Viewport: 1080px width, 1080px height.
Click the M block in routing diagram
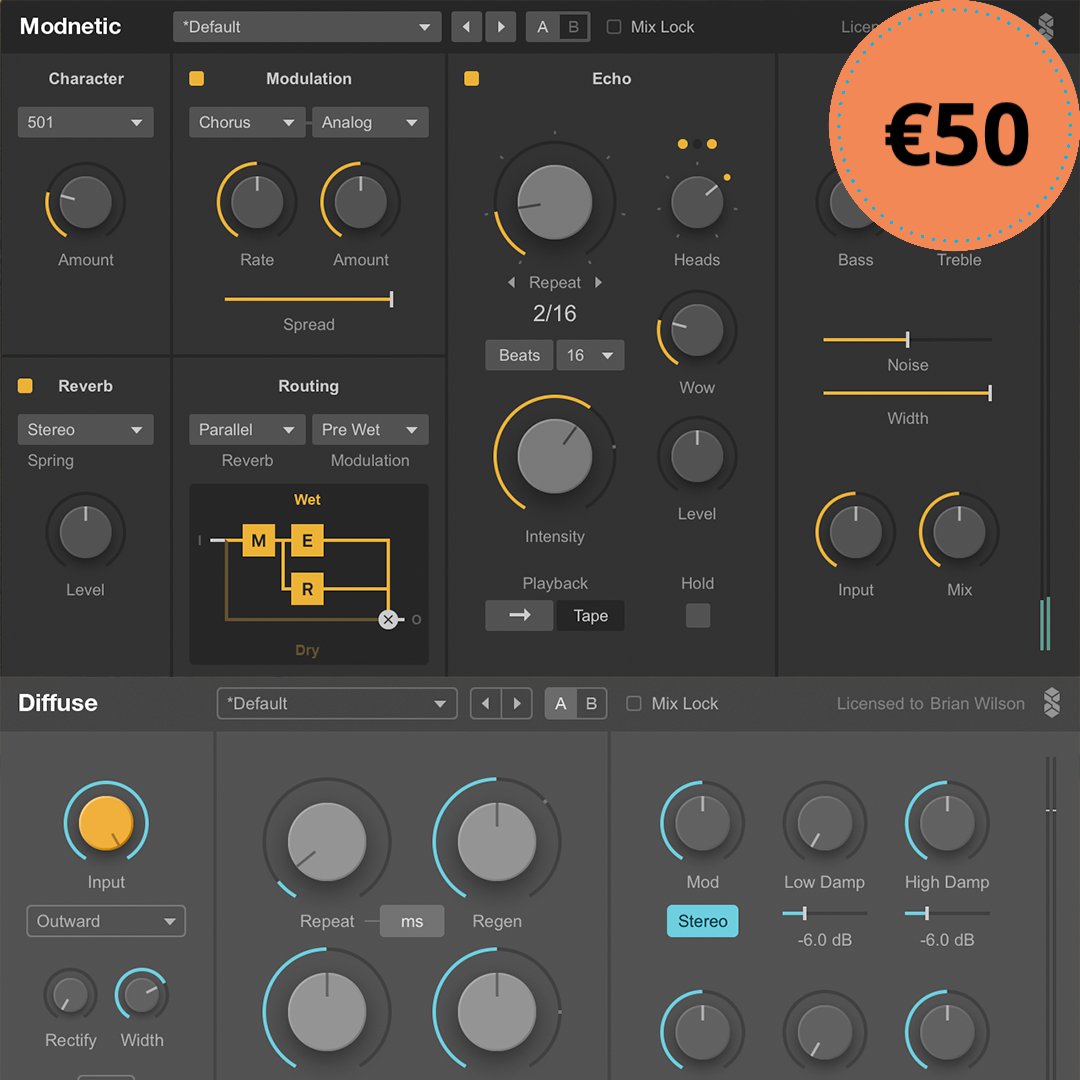click(x=259, y=540)
